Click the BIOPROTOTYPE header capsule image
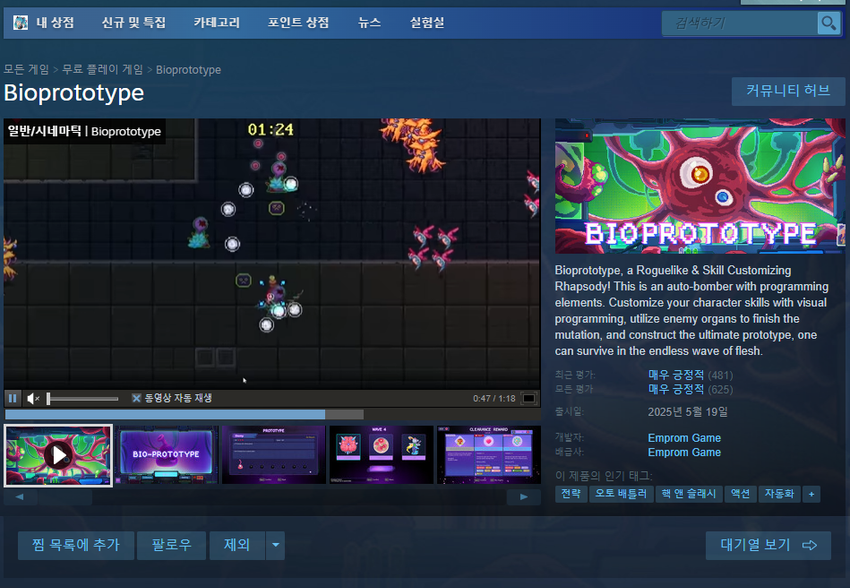This screenshot has height=588, width=850. pos(700,186)
